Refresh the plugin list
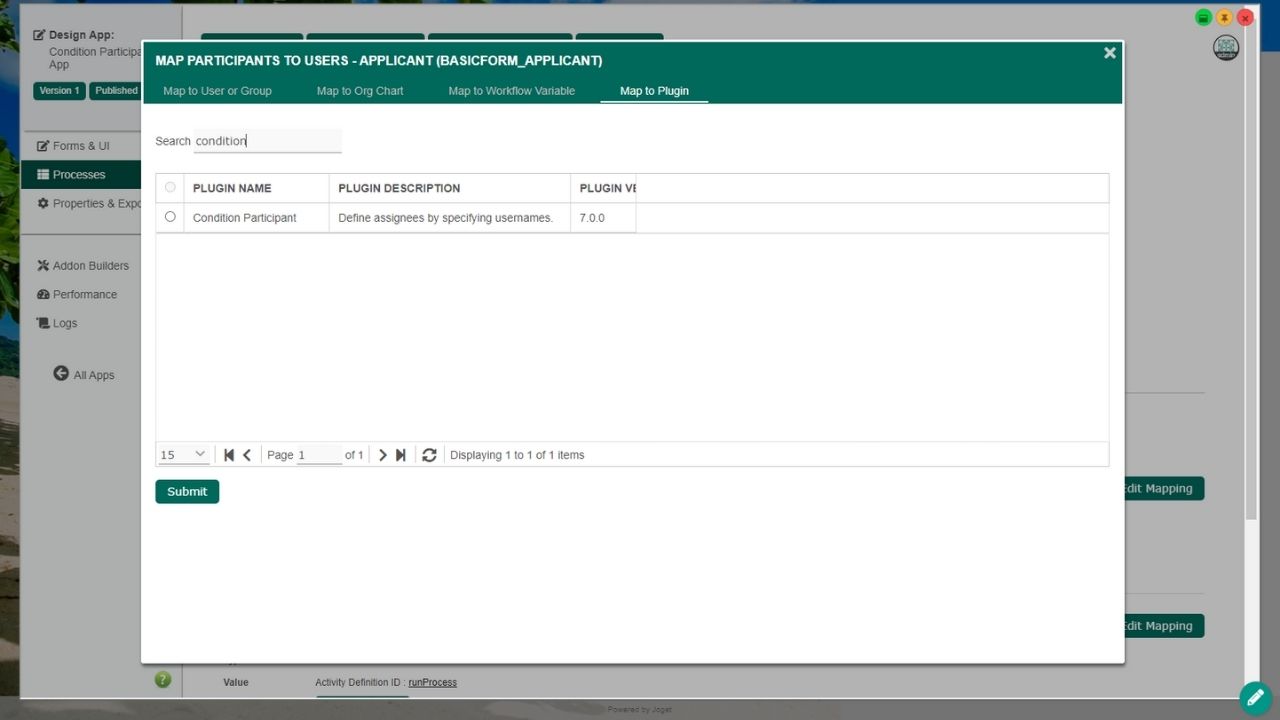The height and width of the screenshot is (720, 1280). (429, 455)
